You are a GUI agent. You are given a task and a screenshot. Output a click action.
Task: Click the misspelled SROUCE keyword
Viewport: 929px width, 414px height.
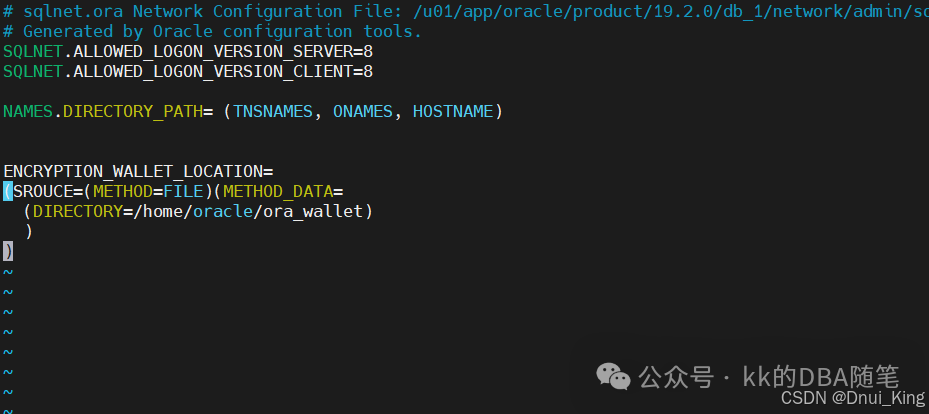coord(43,192)
